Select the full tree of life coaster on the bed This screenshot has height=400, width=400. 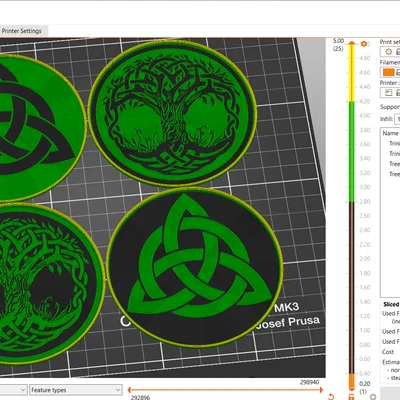173,113
